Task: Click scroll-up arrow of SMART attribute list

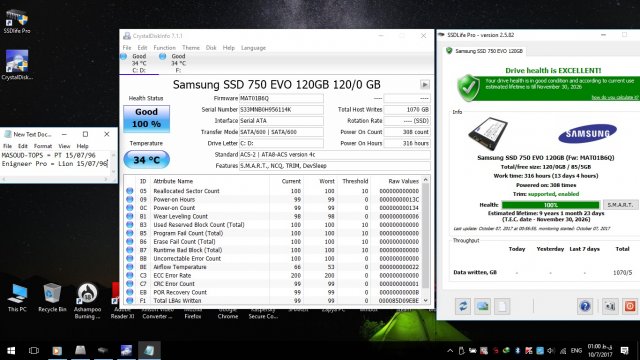Action: (x=426, y=180)
